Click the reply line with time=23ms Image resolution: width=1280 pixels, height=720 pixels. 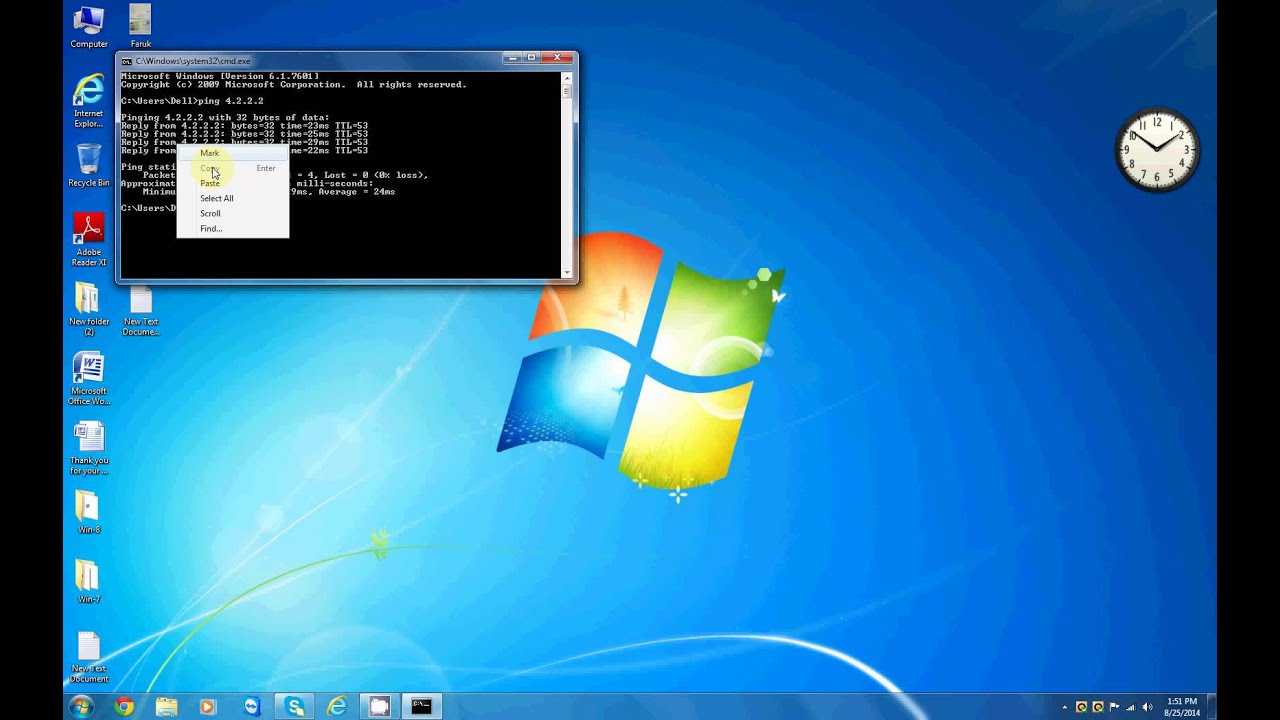[x=244, y=126]
